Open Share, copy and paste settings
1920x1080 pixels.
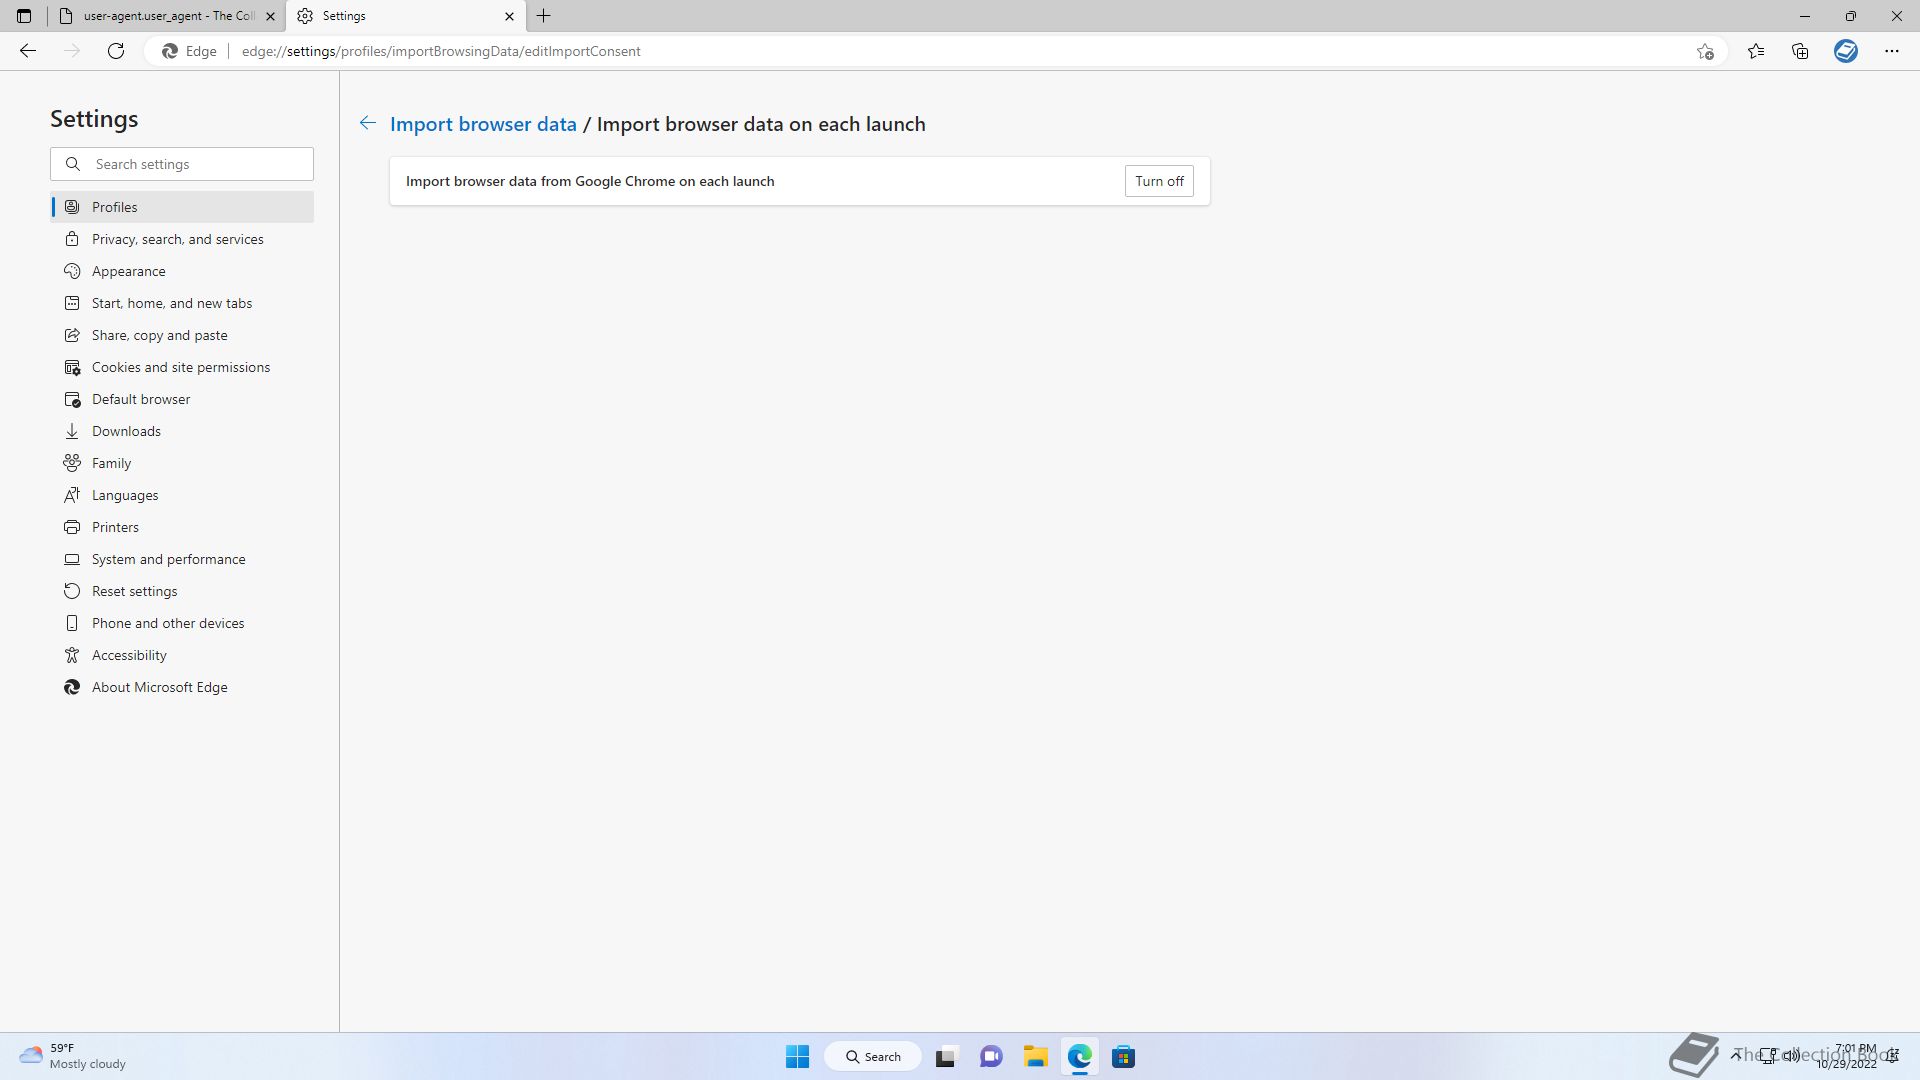[182, 335]
